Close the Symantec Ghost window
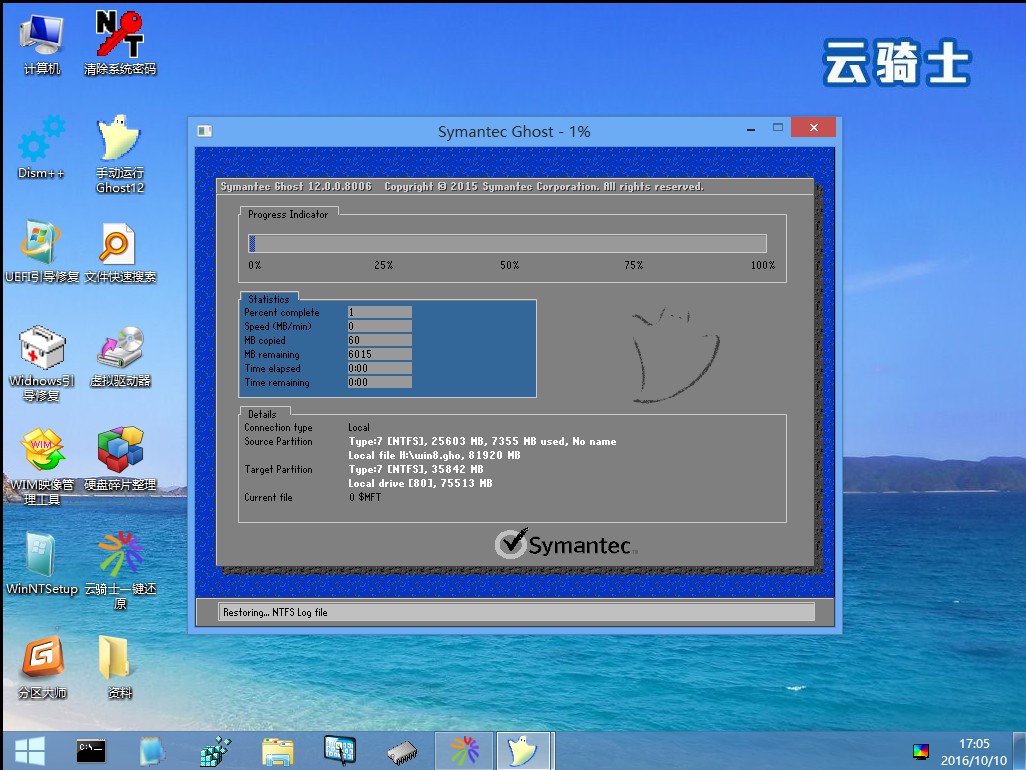 (x=813, y=128)
